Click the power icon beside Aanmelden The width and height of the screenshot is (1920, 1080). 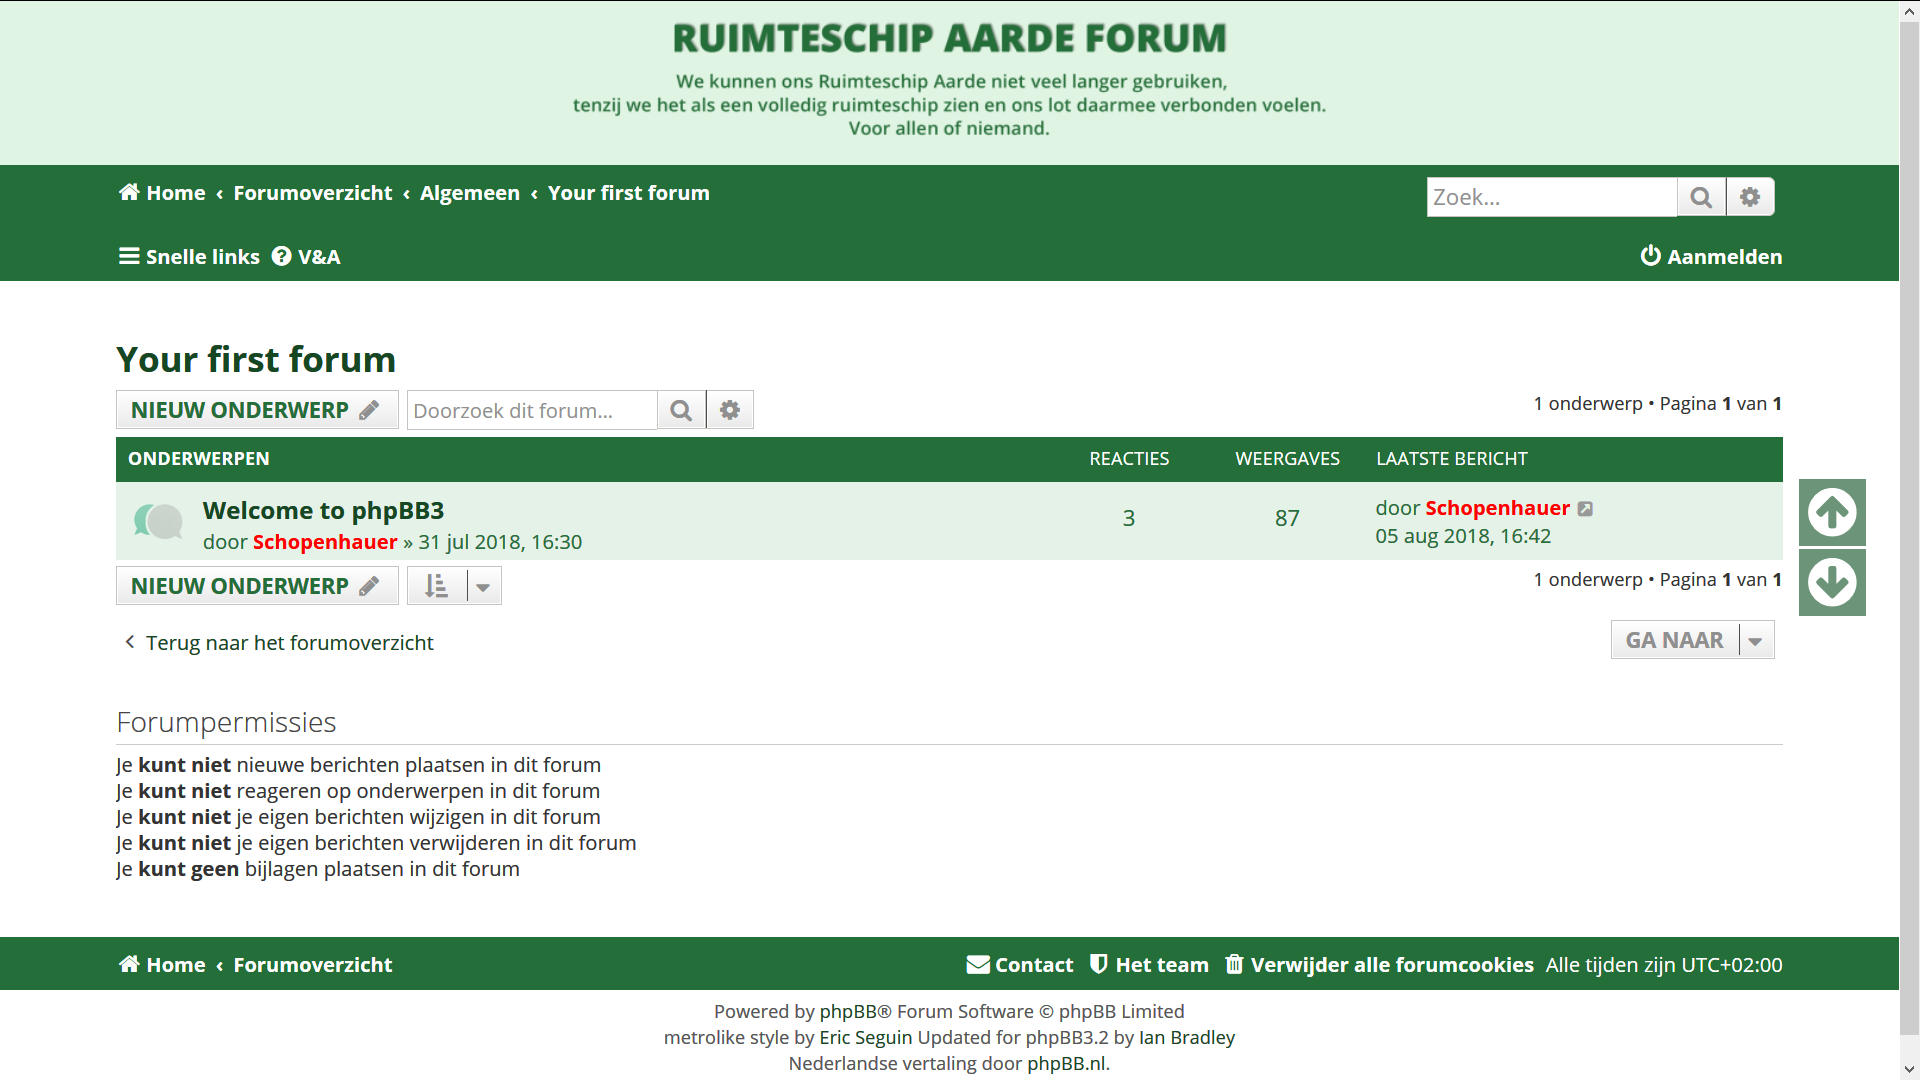tap(1650, 256)
